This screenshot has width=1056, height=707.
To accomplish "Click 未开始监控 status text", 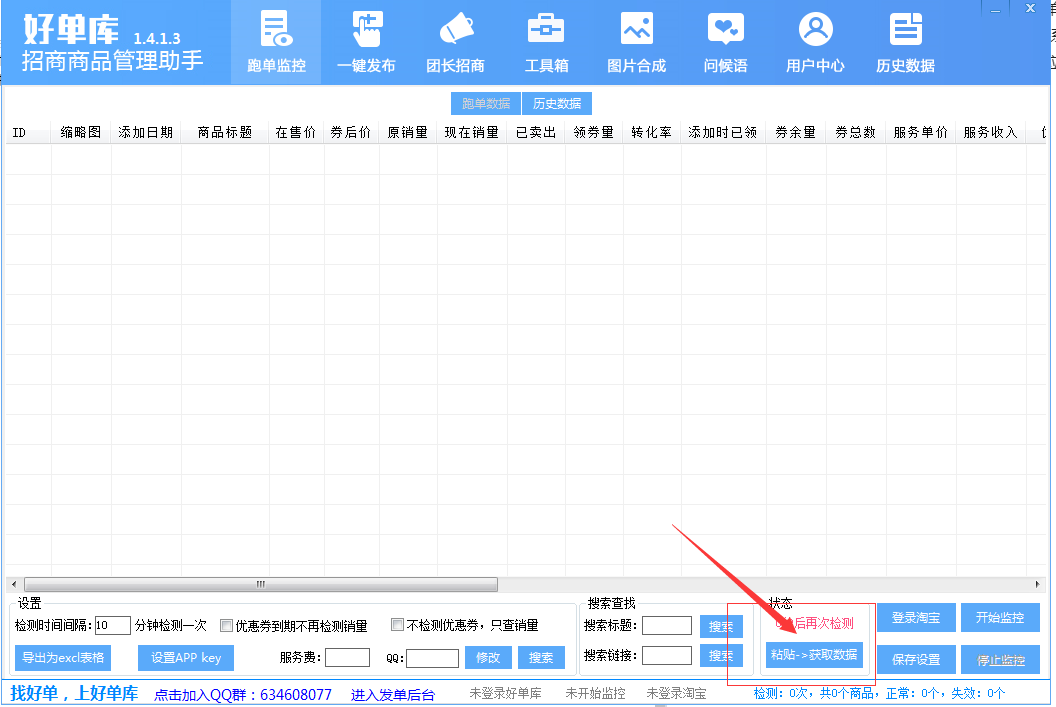I will pyautogui.click(x=595, y=693).
